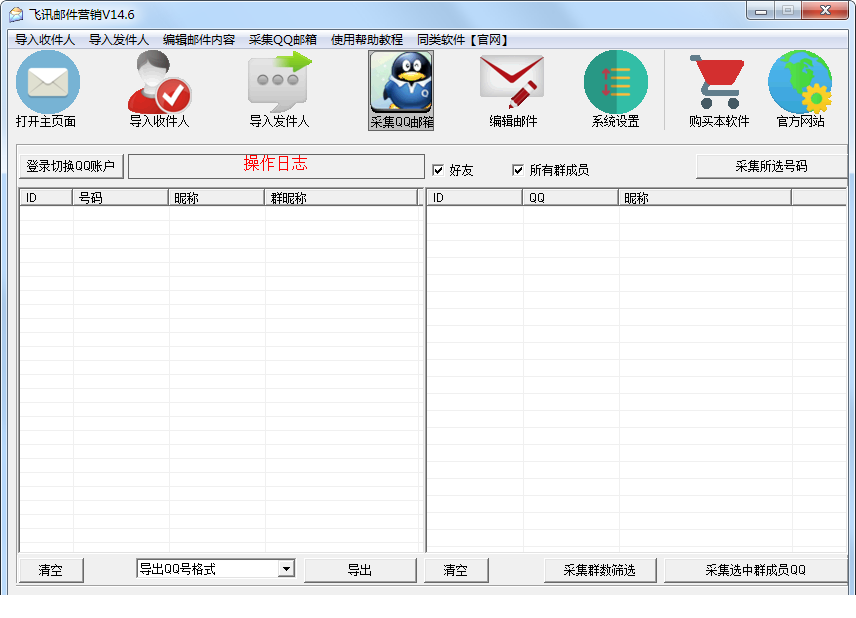Open the 编辑邮件 envelope-pencil icon
Image resolution: width=856 pixels, height=618 pixels.
coord(512,82)
